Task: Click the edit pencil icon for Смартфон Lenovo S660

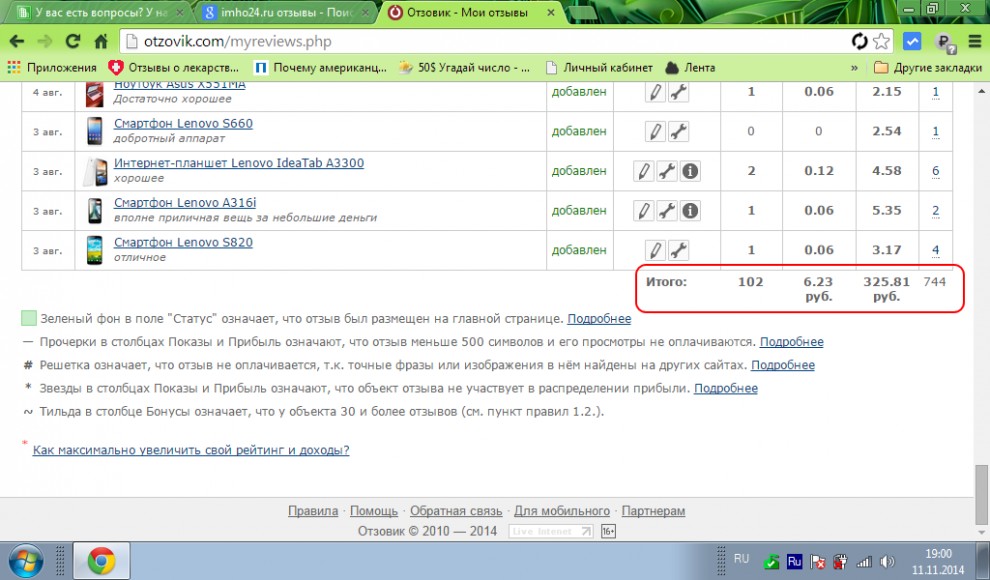Action: [655, 131]
